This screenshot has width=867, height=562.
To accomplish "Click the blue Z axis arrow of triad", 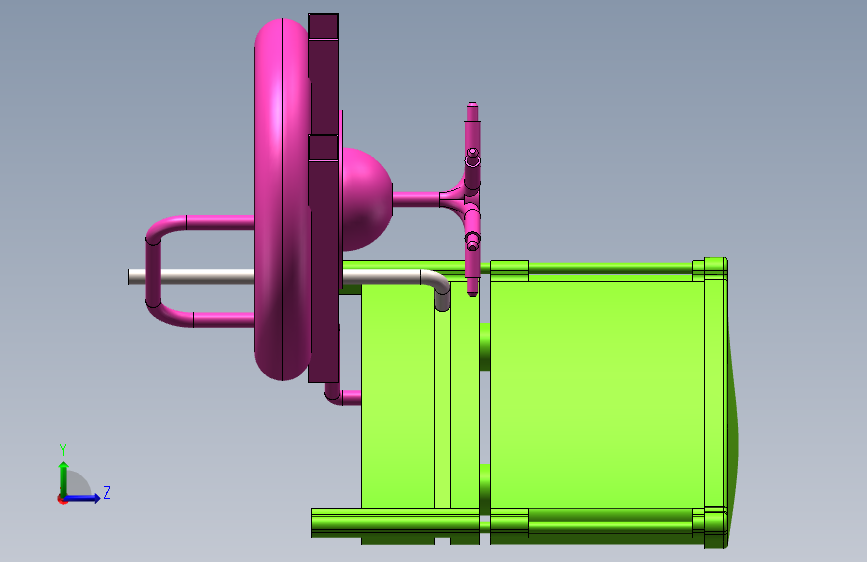I will (83, 498).
